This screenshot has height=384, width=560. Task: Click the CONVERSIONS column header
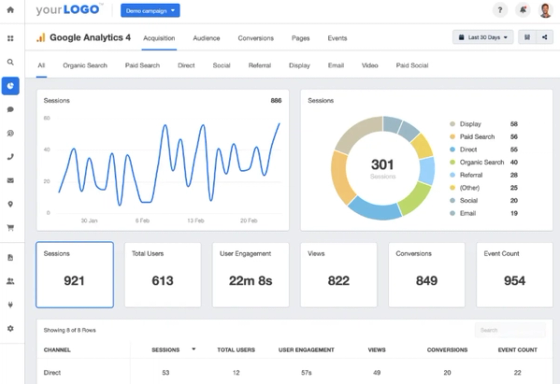pos(447,350)
